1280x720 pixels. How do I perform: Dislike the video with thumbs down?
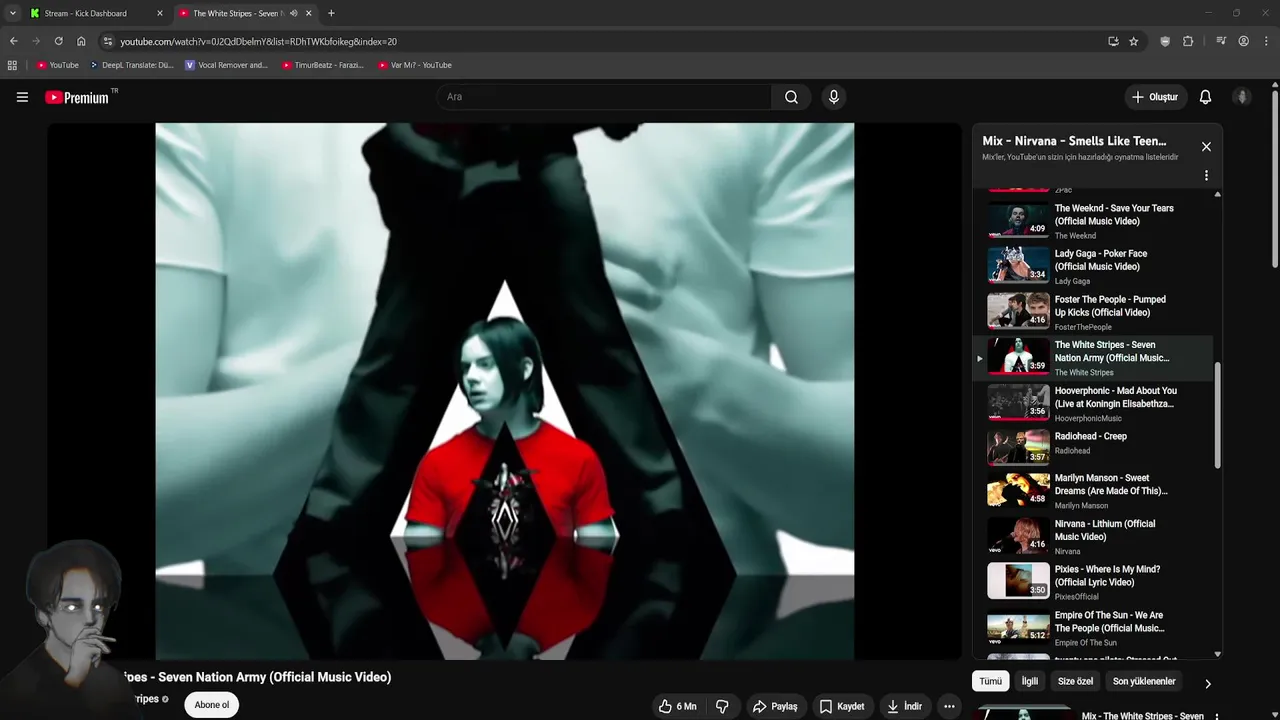pyautogui.click(x=722, y=706)
